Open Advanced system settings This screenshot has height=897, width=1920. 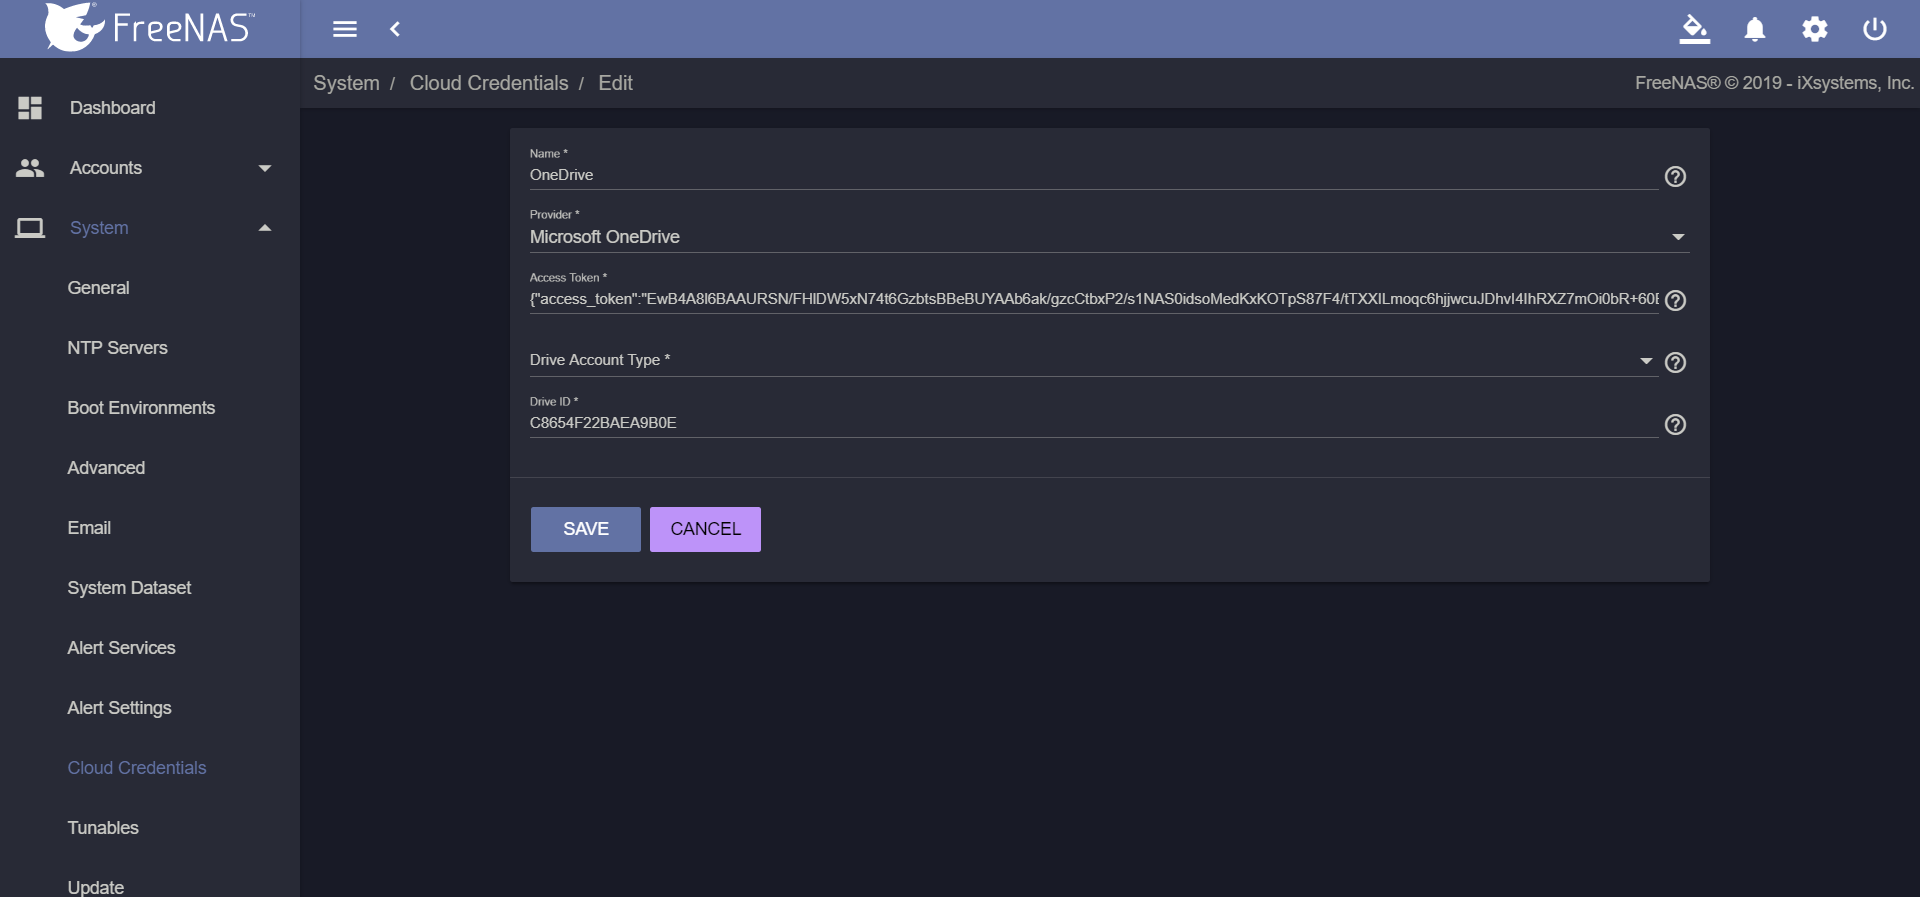pyautogui.click(x=106, y=468)
